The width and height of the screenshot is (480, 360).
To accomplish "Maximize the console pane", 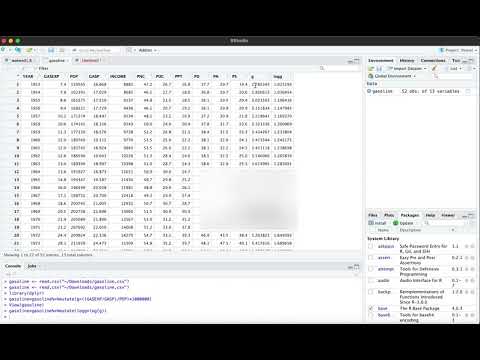I will 357,267.
